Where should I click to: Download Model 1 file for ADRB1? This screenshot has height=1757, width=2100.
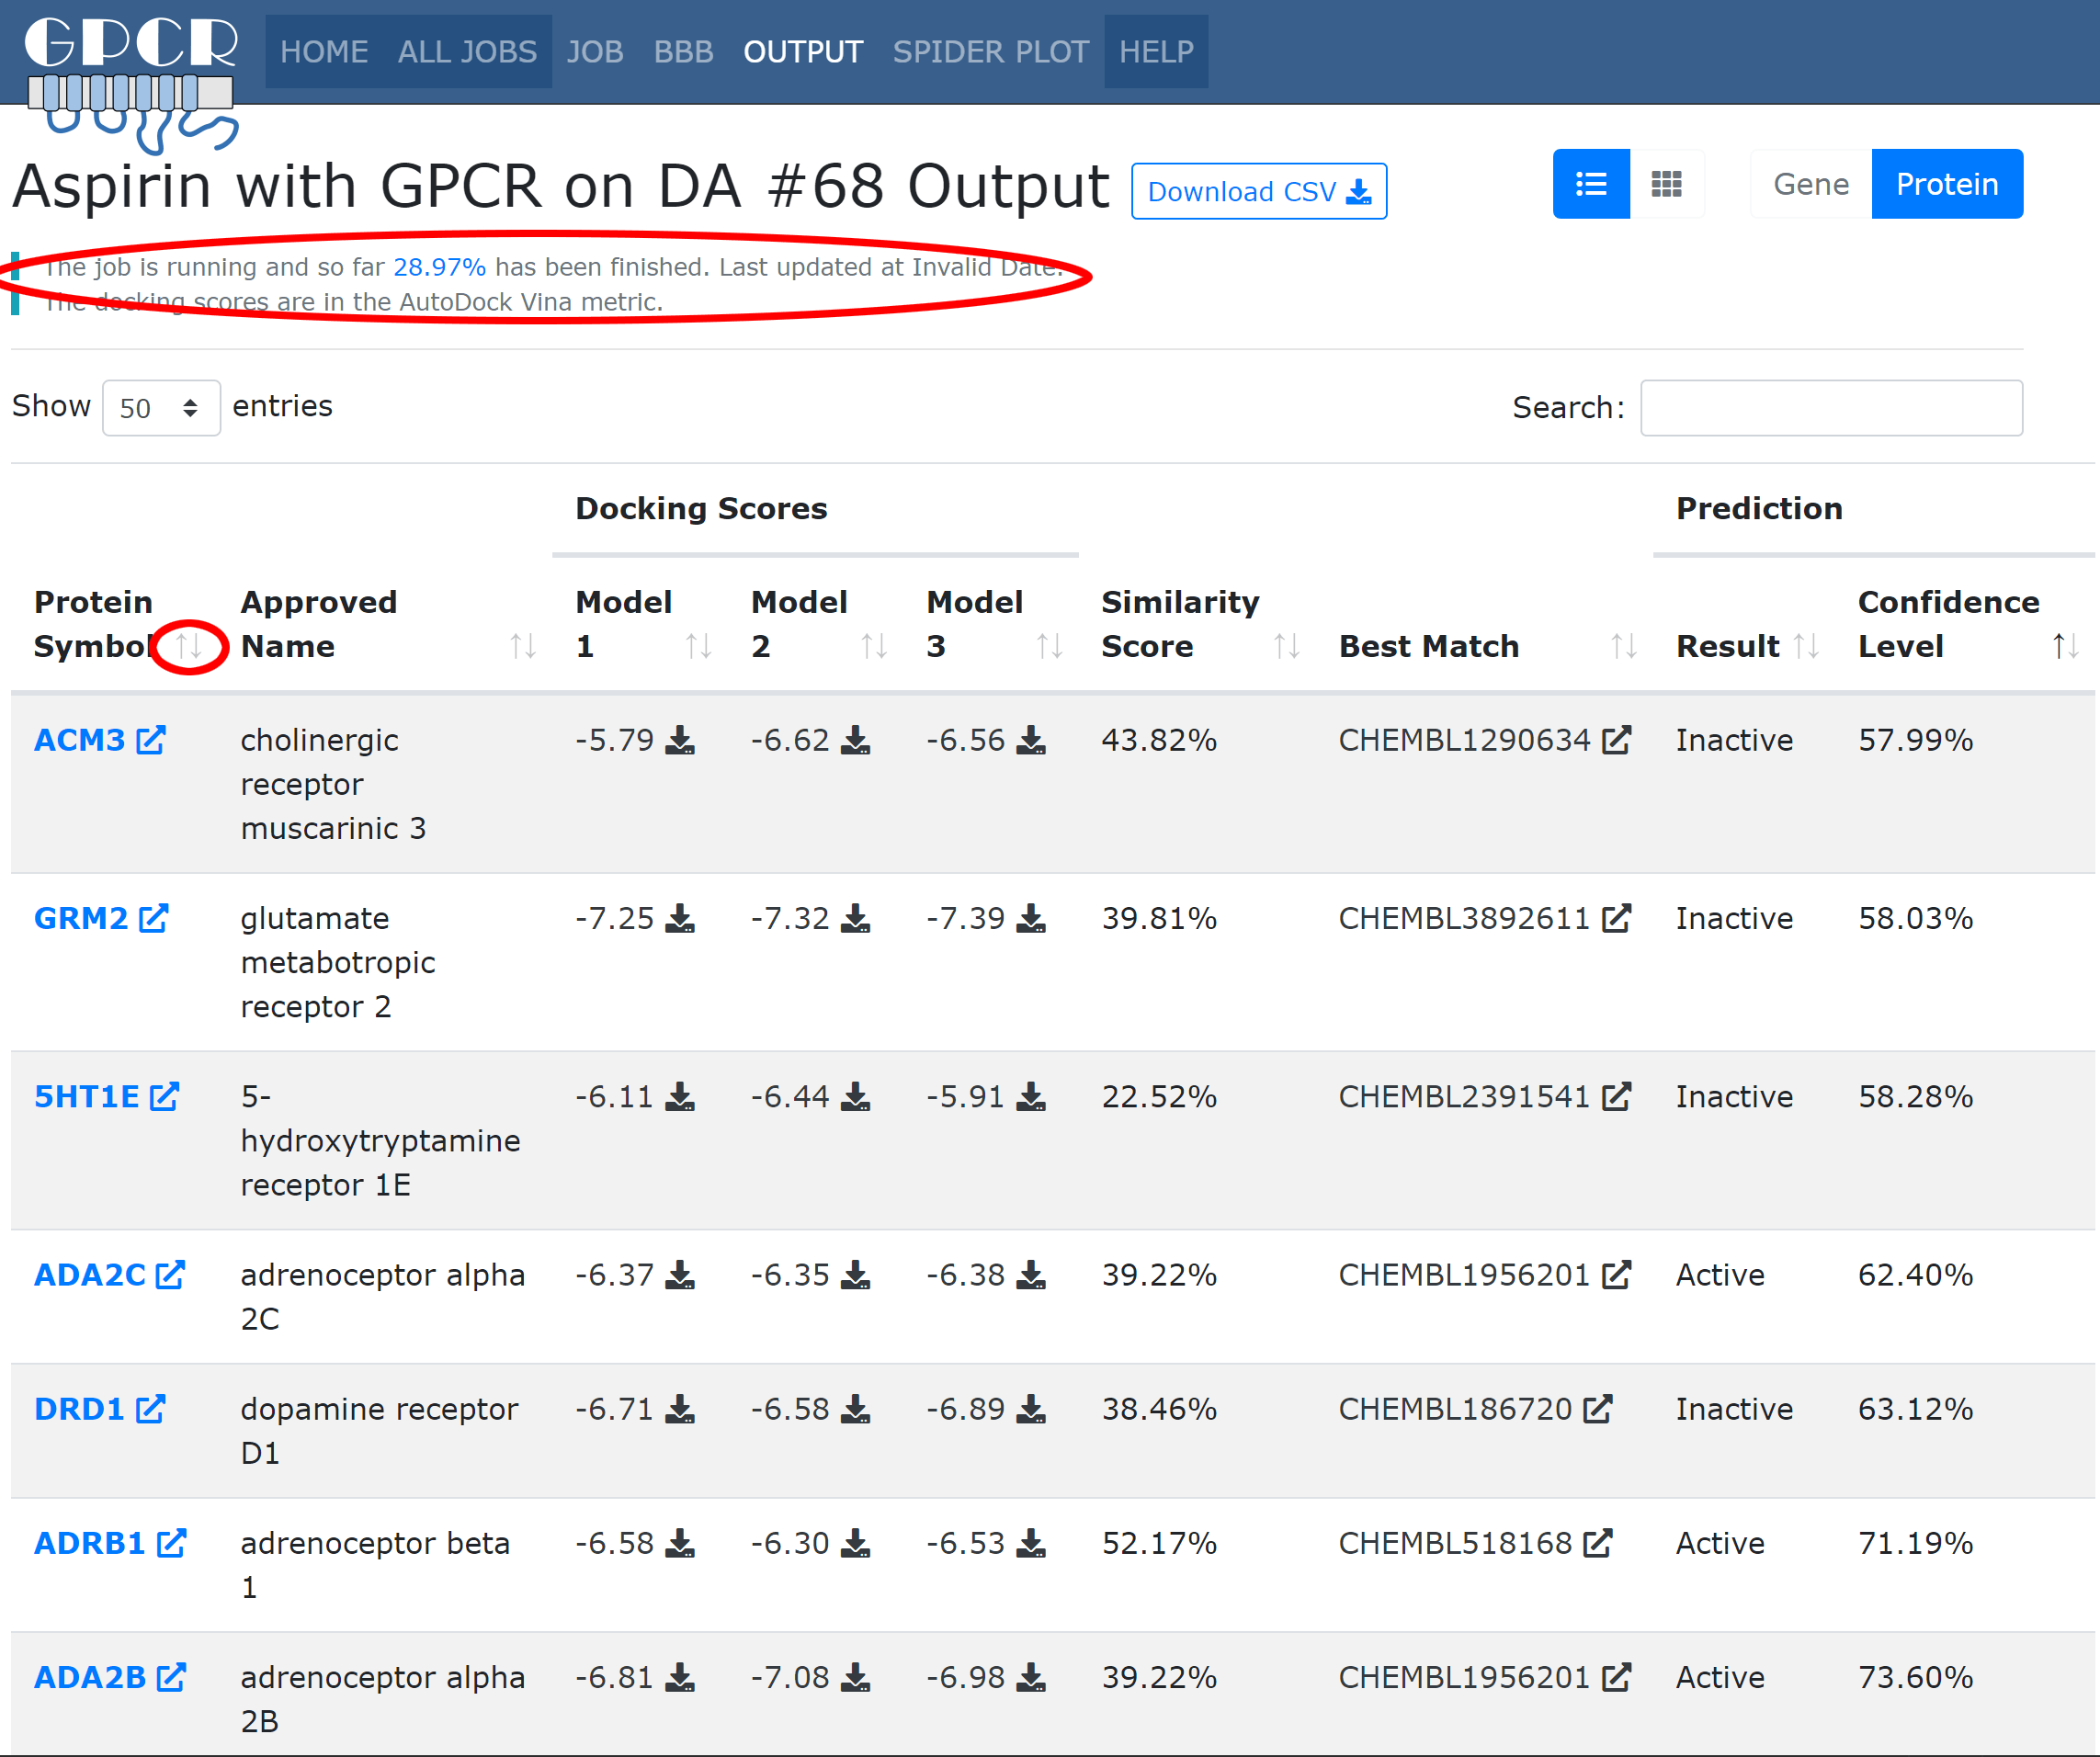(x=680, y=1543)
